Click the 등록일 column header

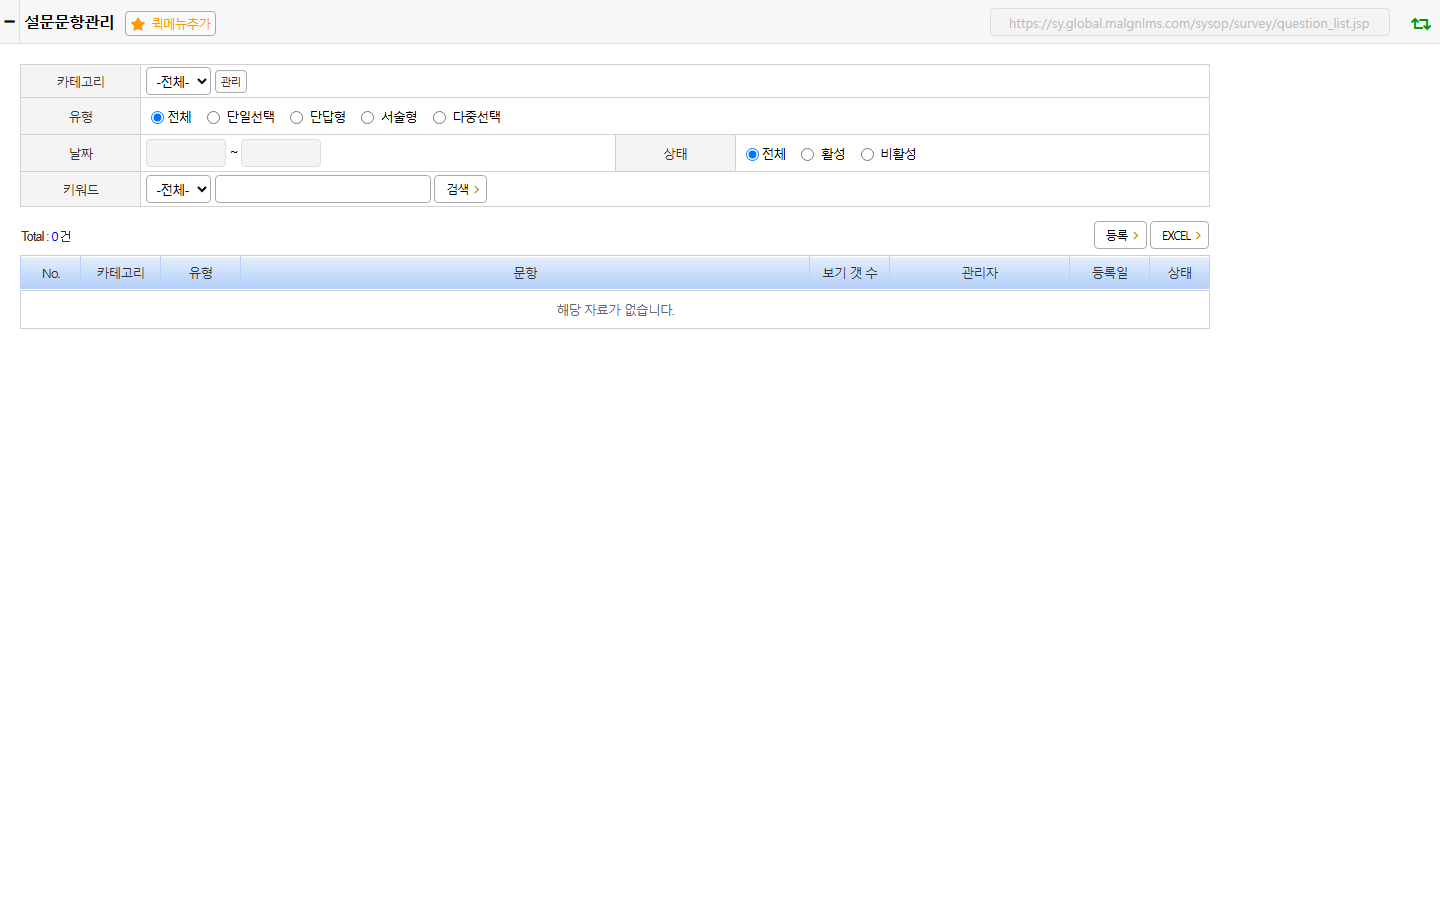(x=1110, y=273)
